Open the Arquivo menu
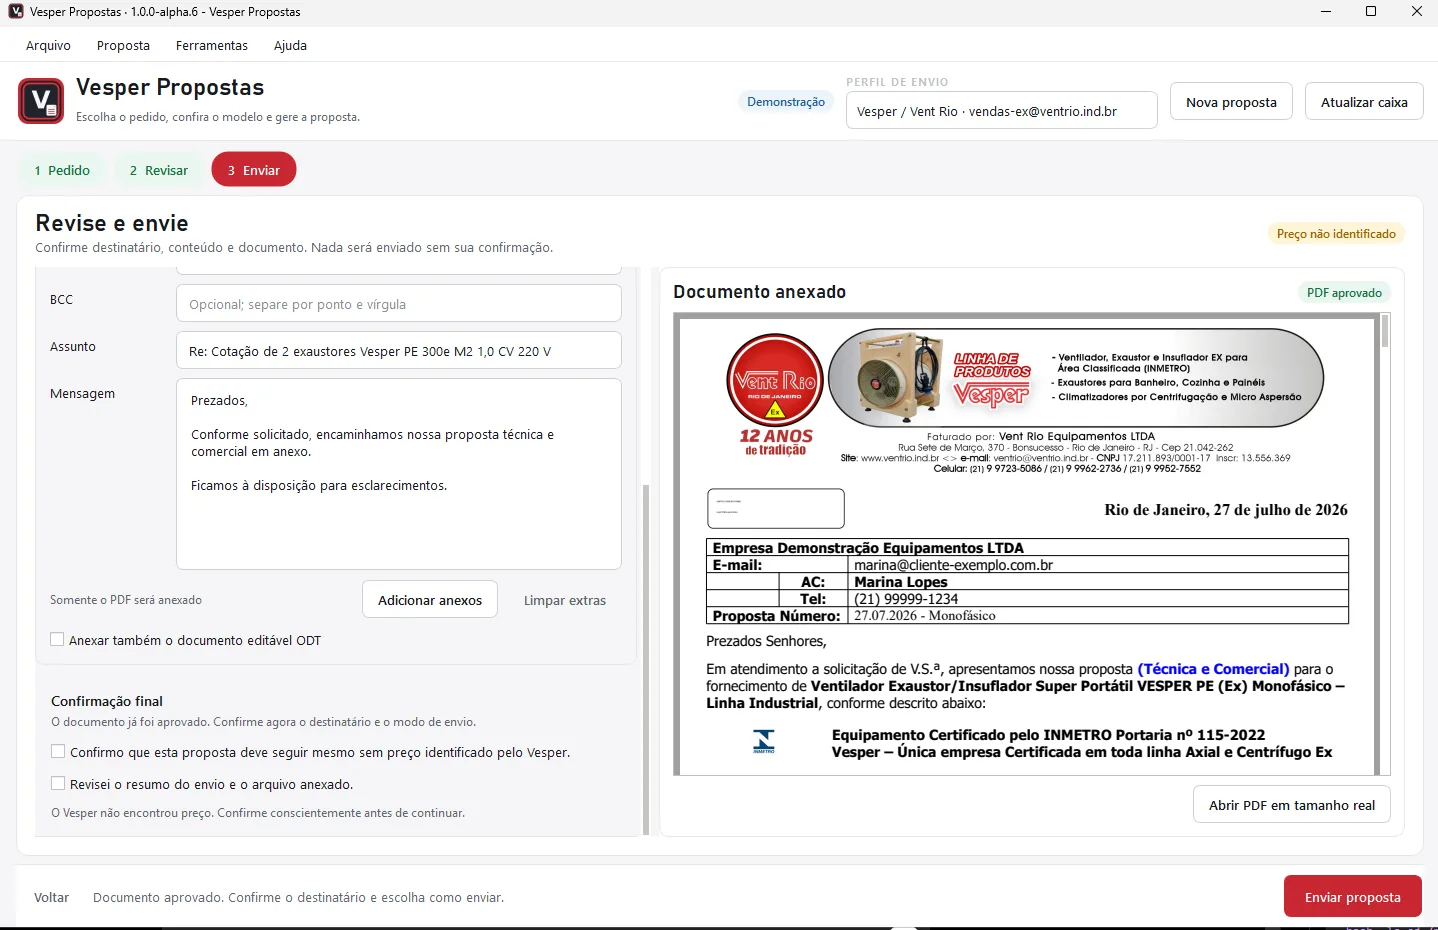 pyautogui.click(x=48, y=45)
